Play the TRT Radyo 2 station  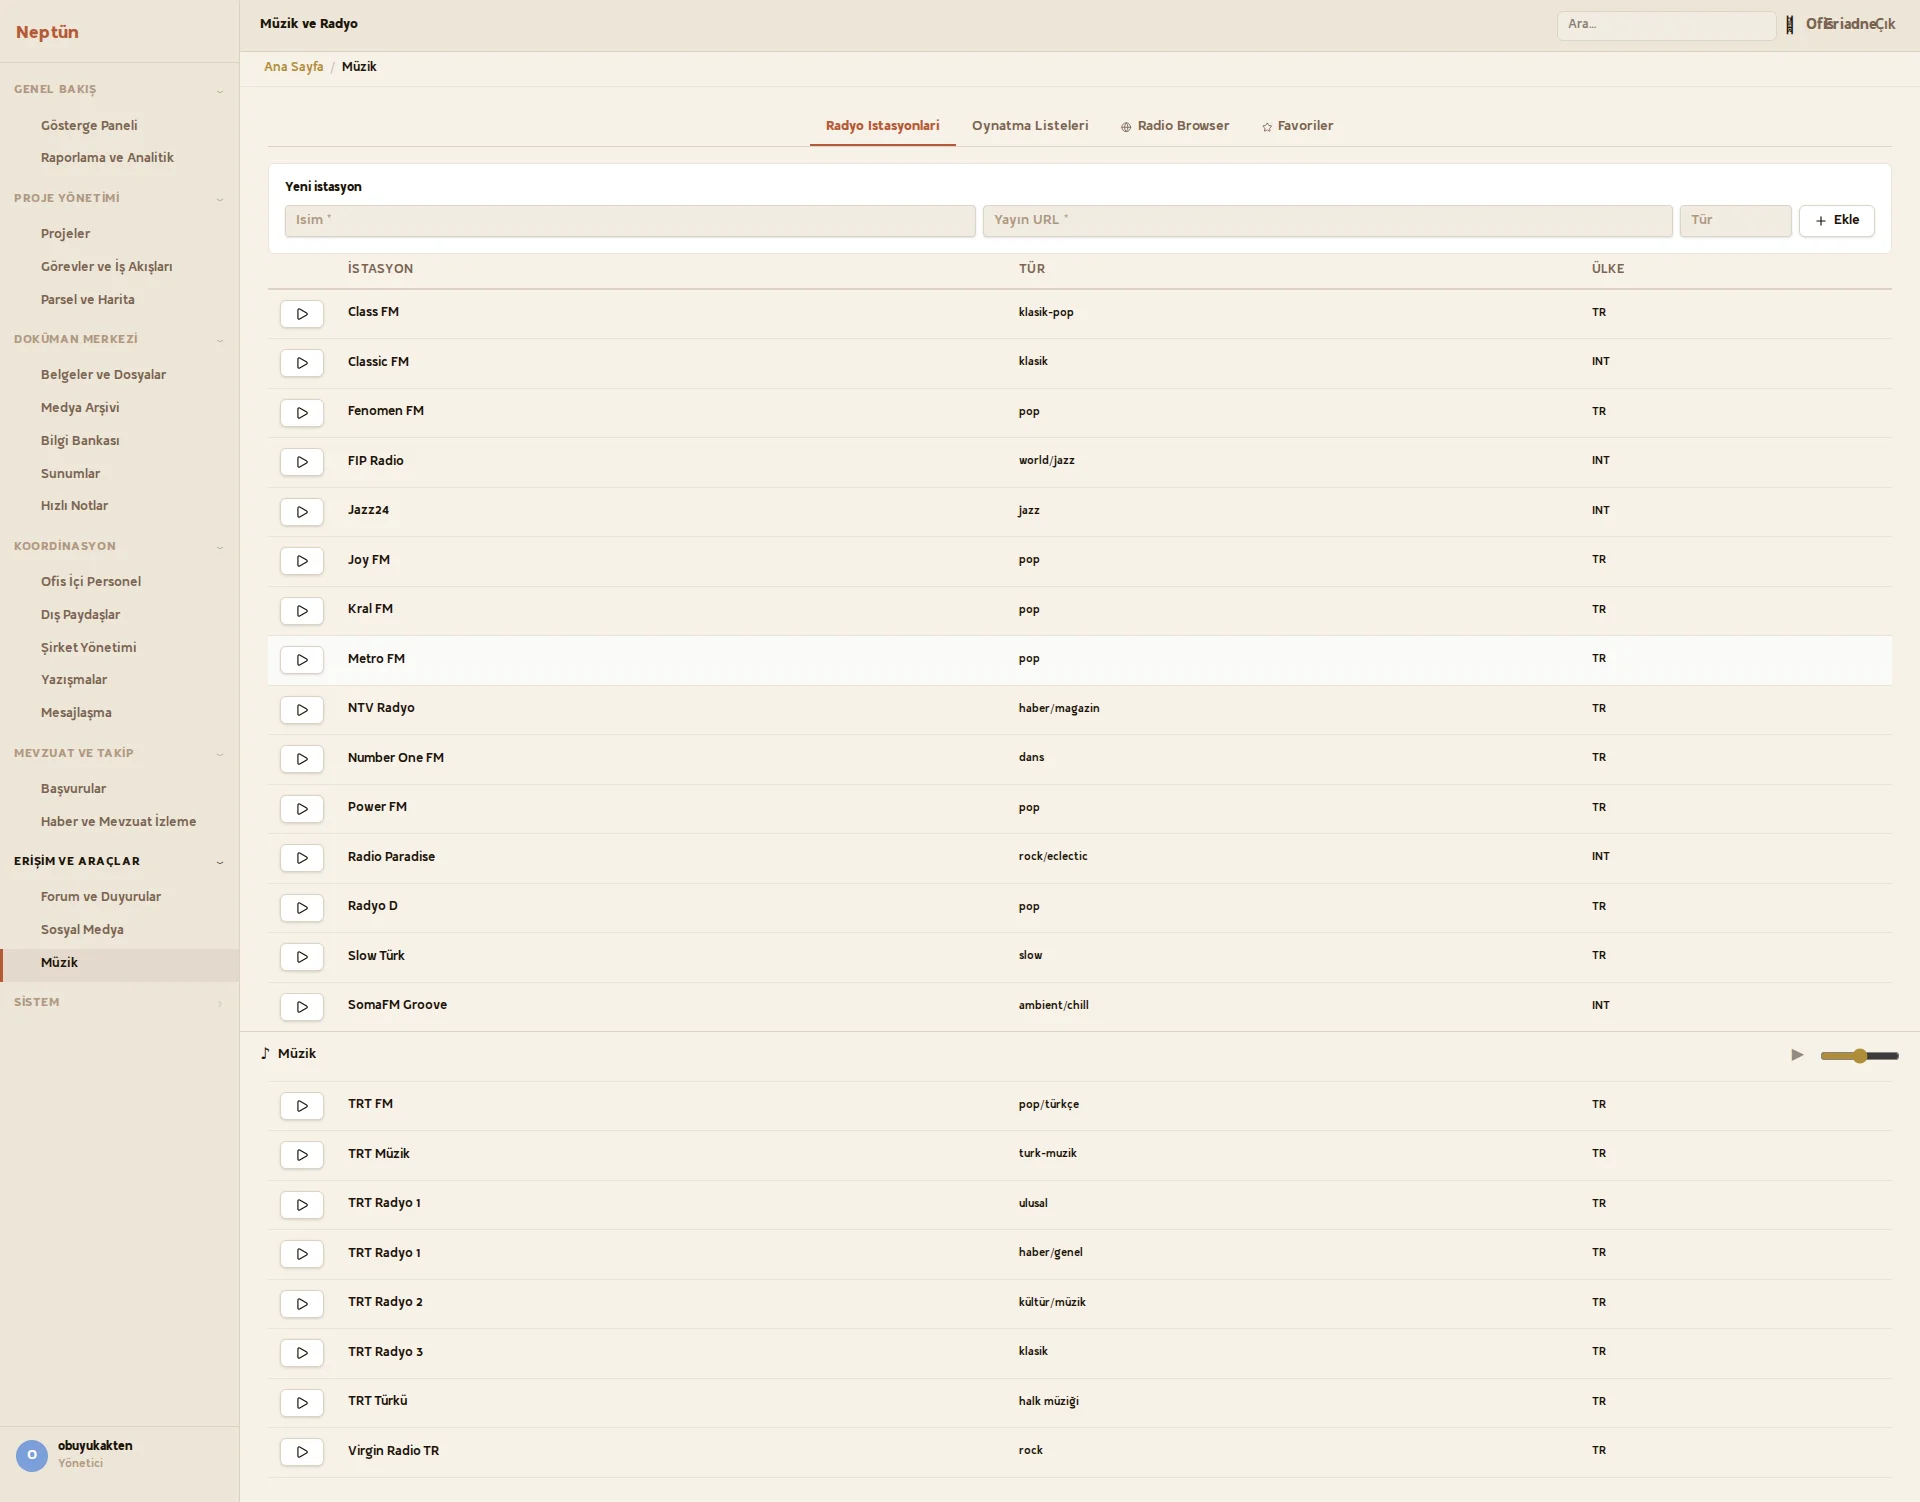pyautogui.click(x=302, y=1304)
